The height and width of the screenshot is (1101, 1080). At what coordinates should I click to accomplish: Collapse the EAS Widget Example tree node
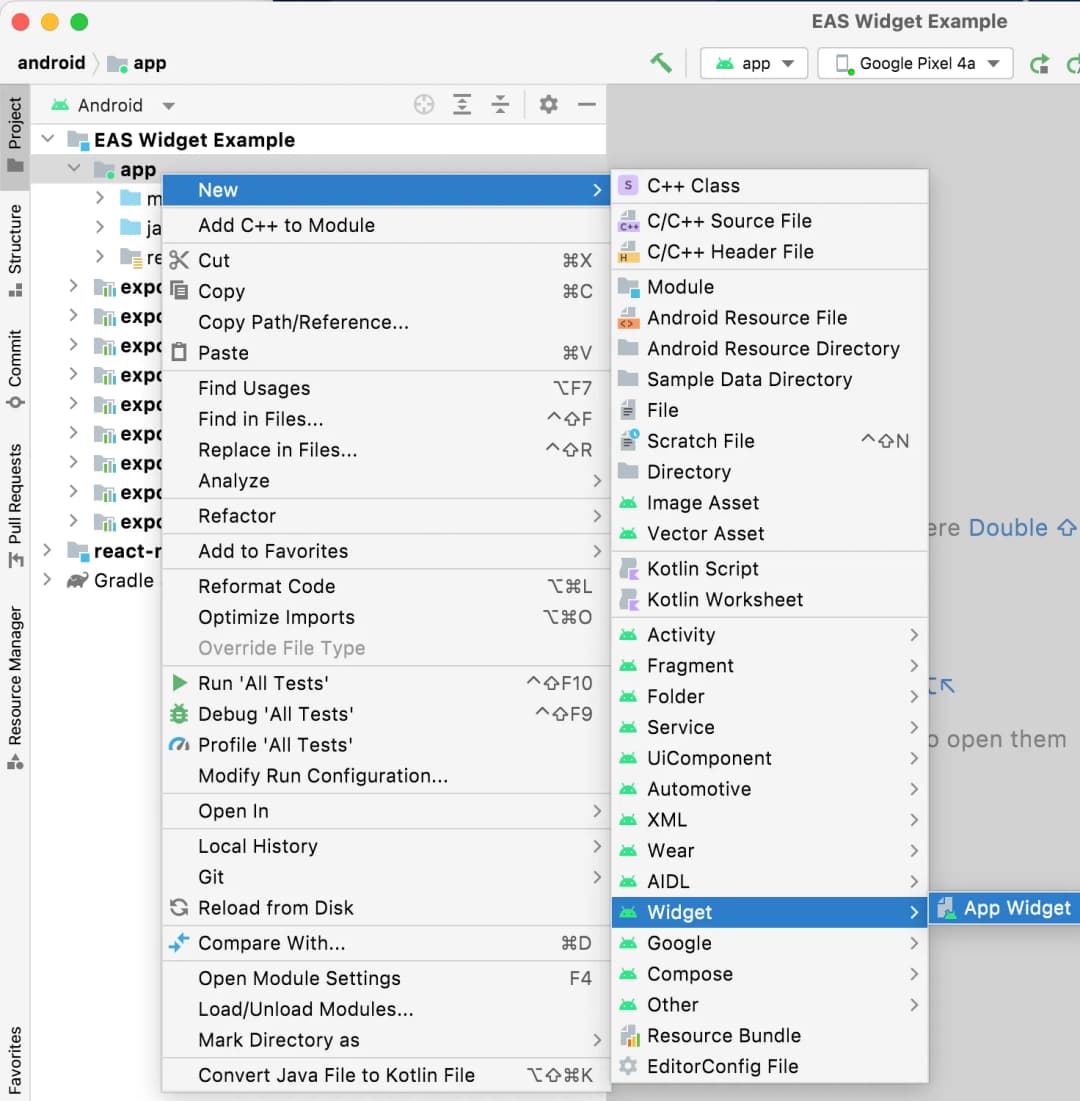click(48, 140)
